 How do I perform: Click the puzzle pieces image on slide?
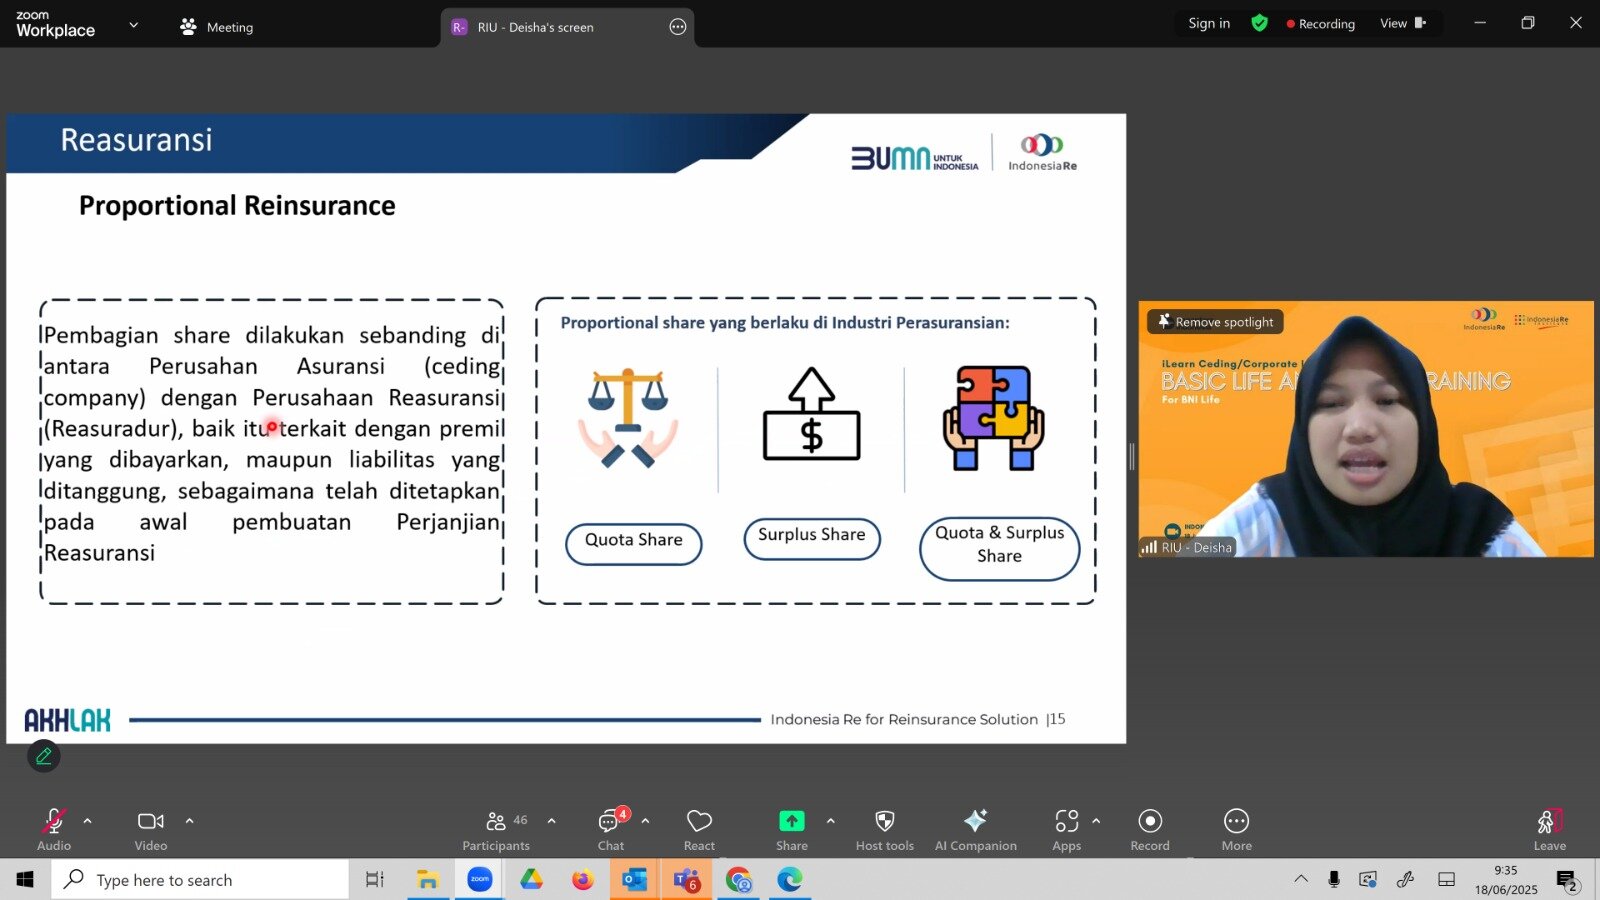(x=993, y=417)
